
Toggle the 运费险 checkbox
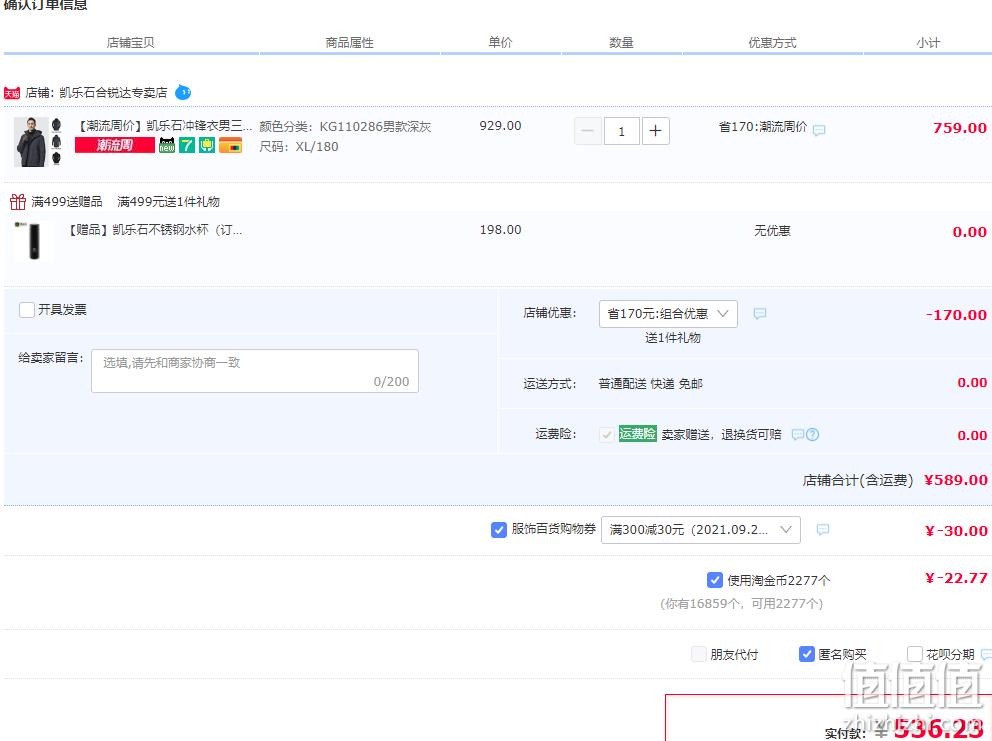coord(606,434)
